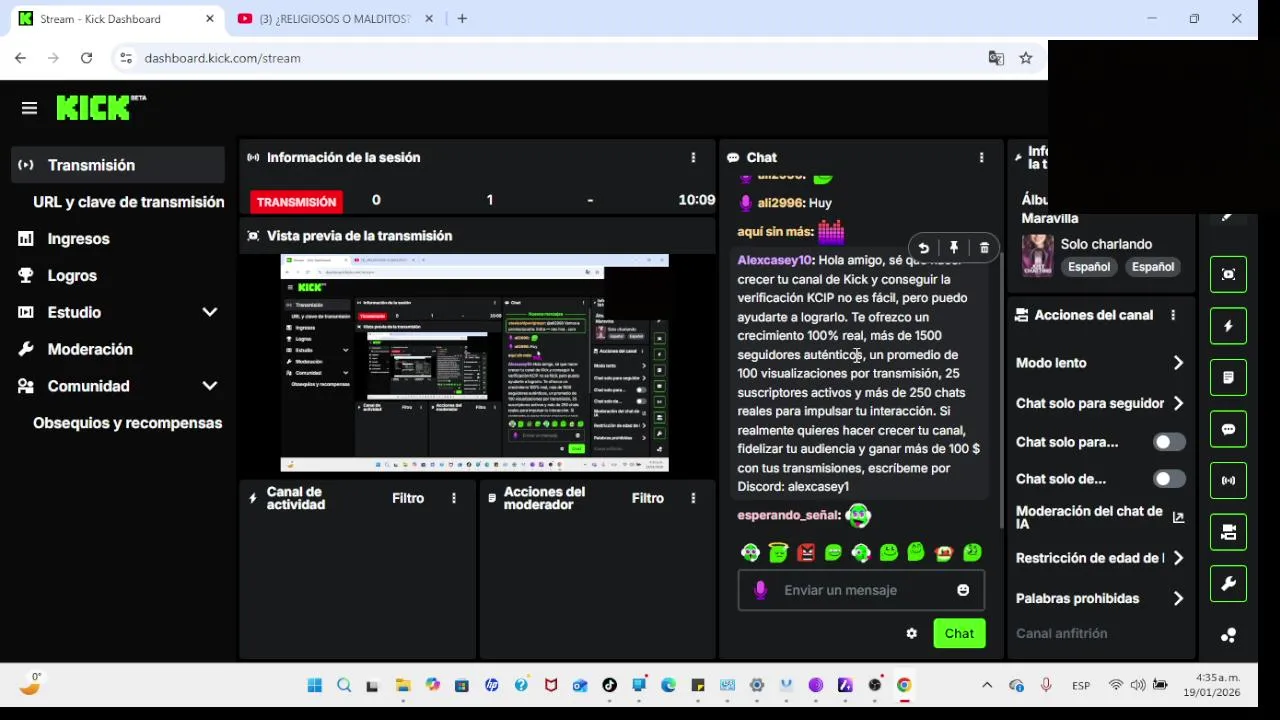The width and height of the screenshot is (1280, 720).
Task: Open Acciones del canal three-dot menu
Action: (1173, 315)
